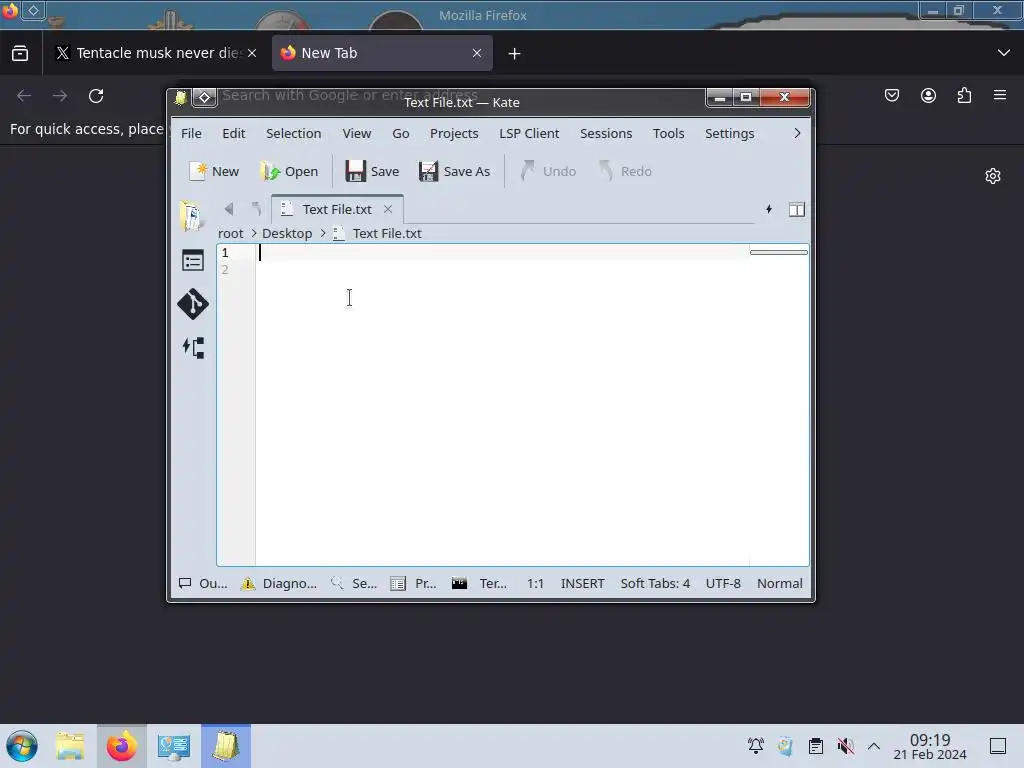The width and height of the screenshot is (1024, 768).
Task: Save the document with the Save button
Action: [x=372, y=171]
